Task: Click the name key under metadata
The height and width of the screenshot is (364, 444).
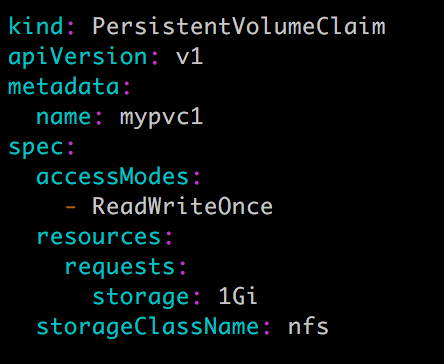Action: (63, 117)
